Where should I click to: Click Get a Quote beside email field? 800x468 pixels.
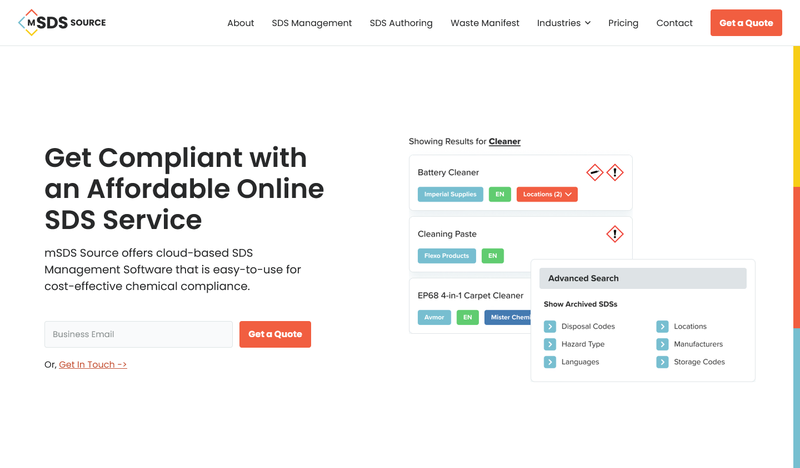275,334
